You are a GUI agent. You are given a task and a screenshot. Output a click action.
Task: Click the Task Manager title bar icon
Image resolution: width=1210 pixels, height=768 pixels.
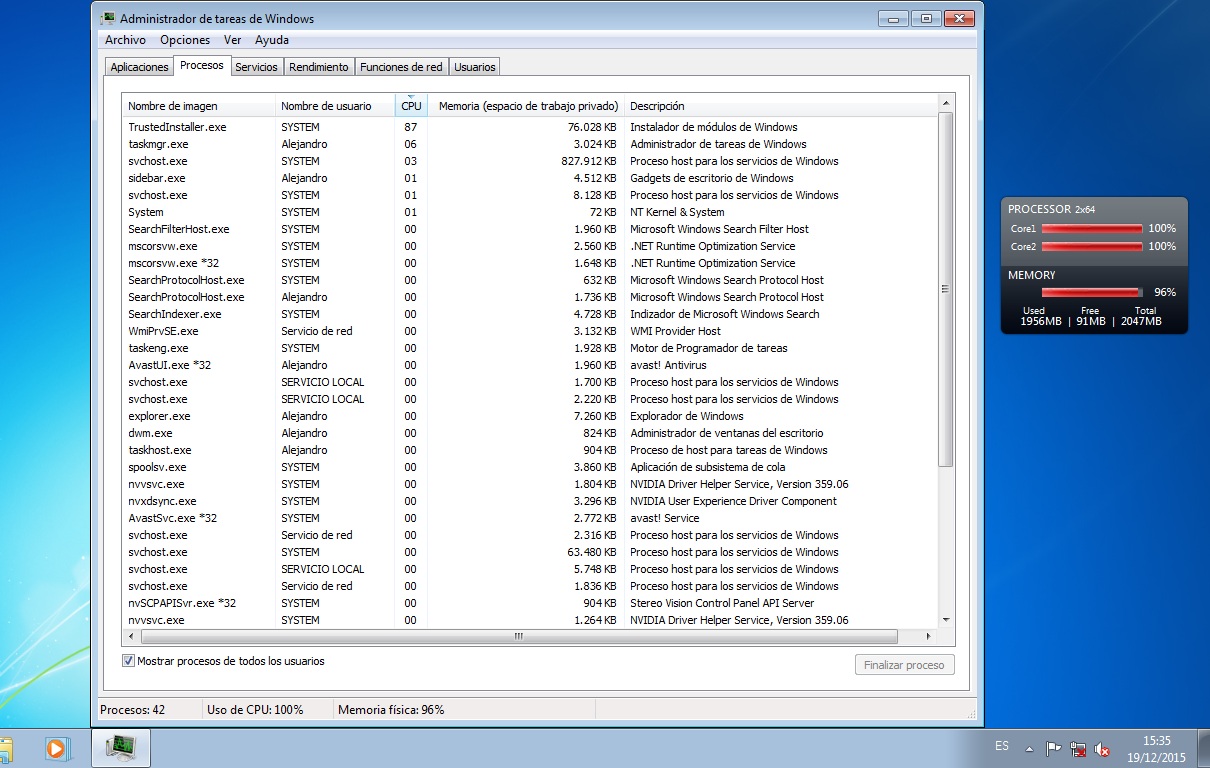[108, 18]
